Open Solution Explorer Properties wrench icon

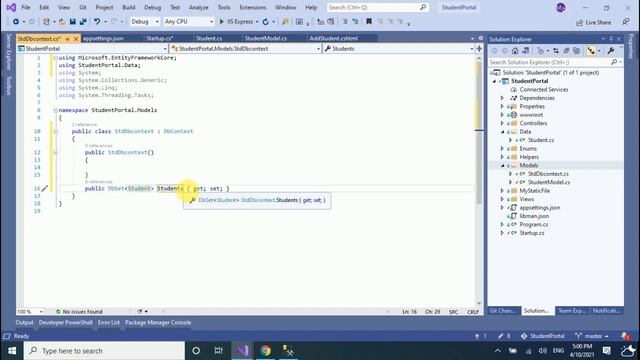tap(611, 51)
